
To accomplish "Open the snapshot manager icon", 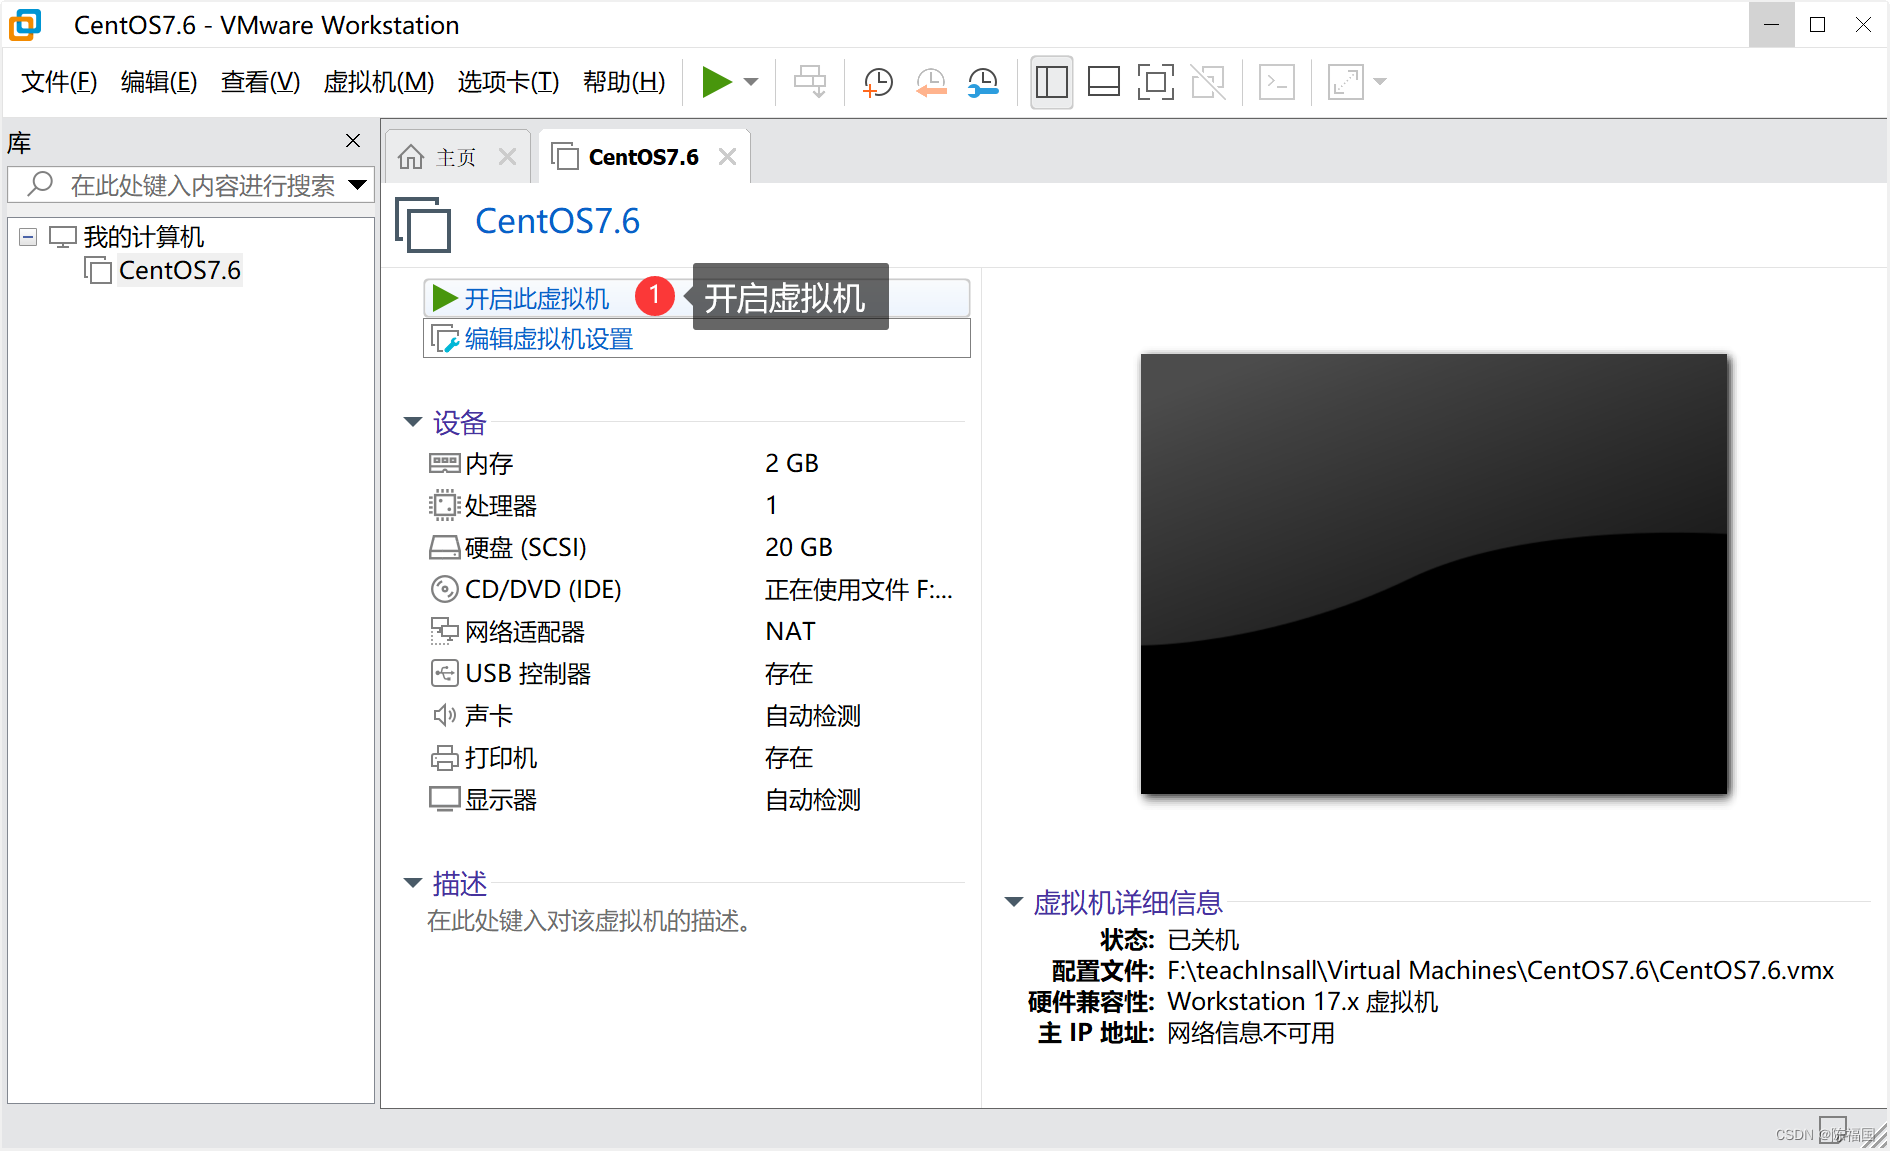I will tap(983, 82).
